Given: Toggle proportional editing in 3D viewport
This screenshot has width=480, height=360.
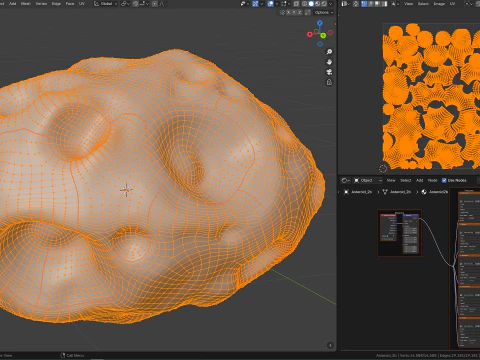Looking at the screenshot, I should (x=155, y=4).
